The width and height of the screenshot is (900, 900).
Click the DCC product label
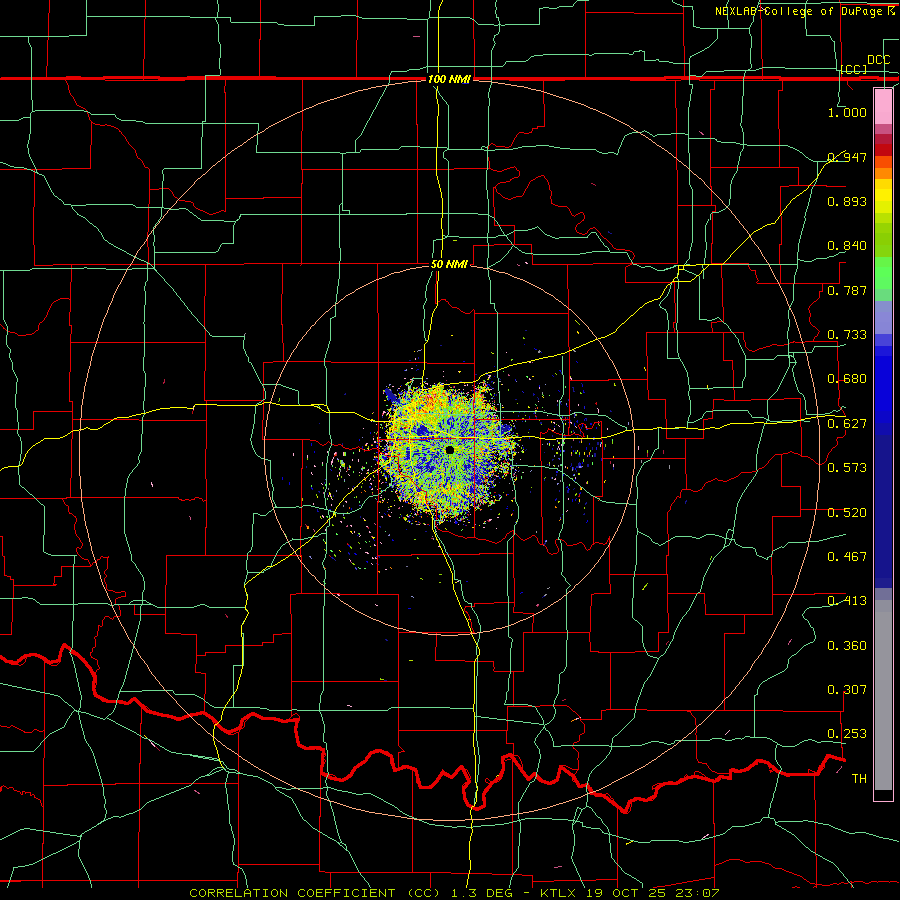878,60
